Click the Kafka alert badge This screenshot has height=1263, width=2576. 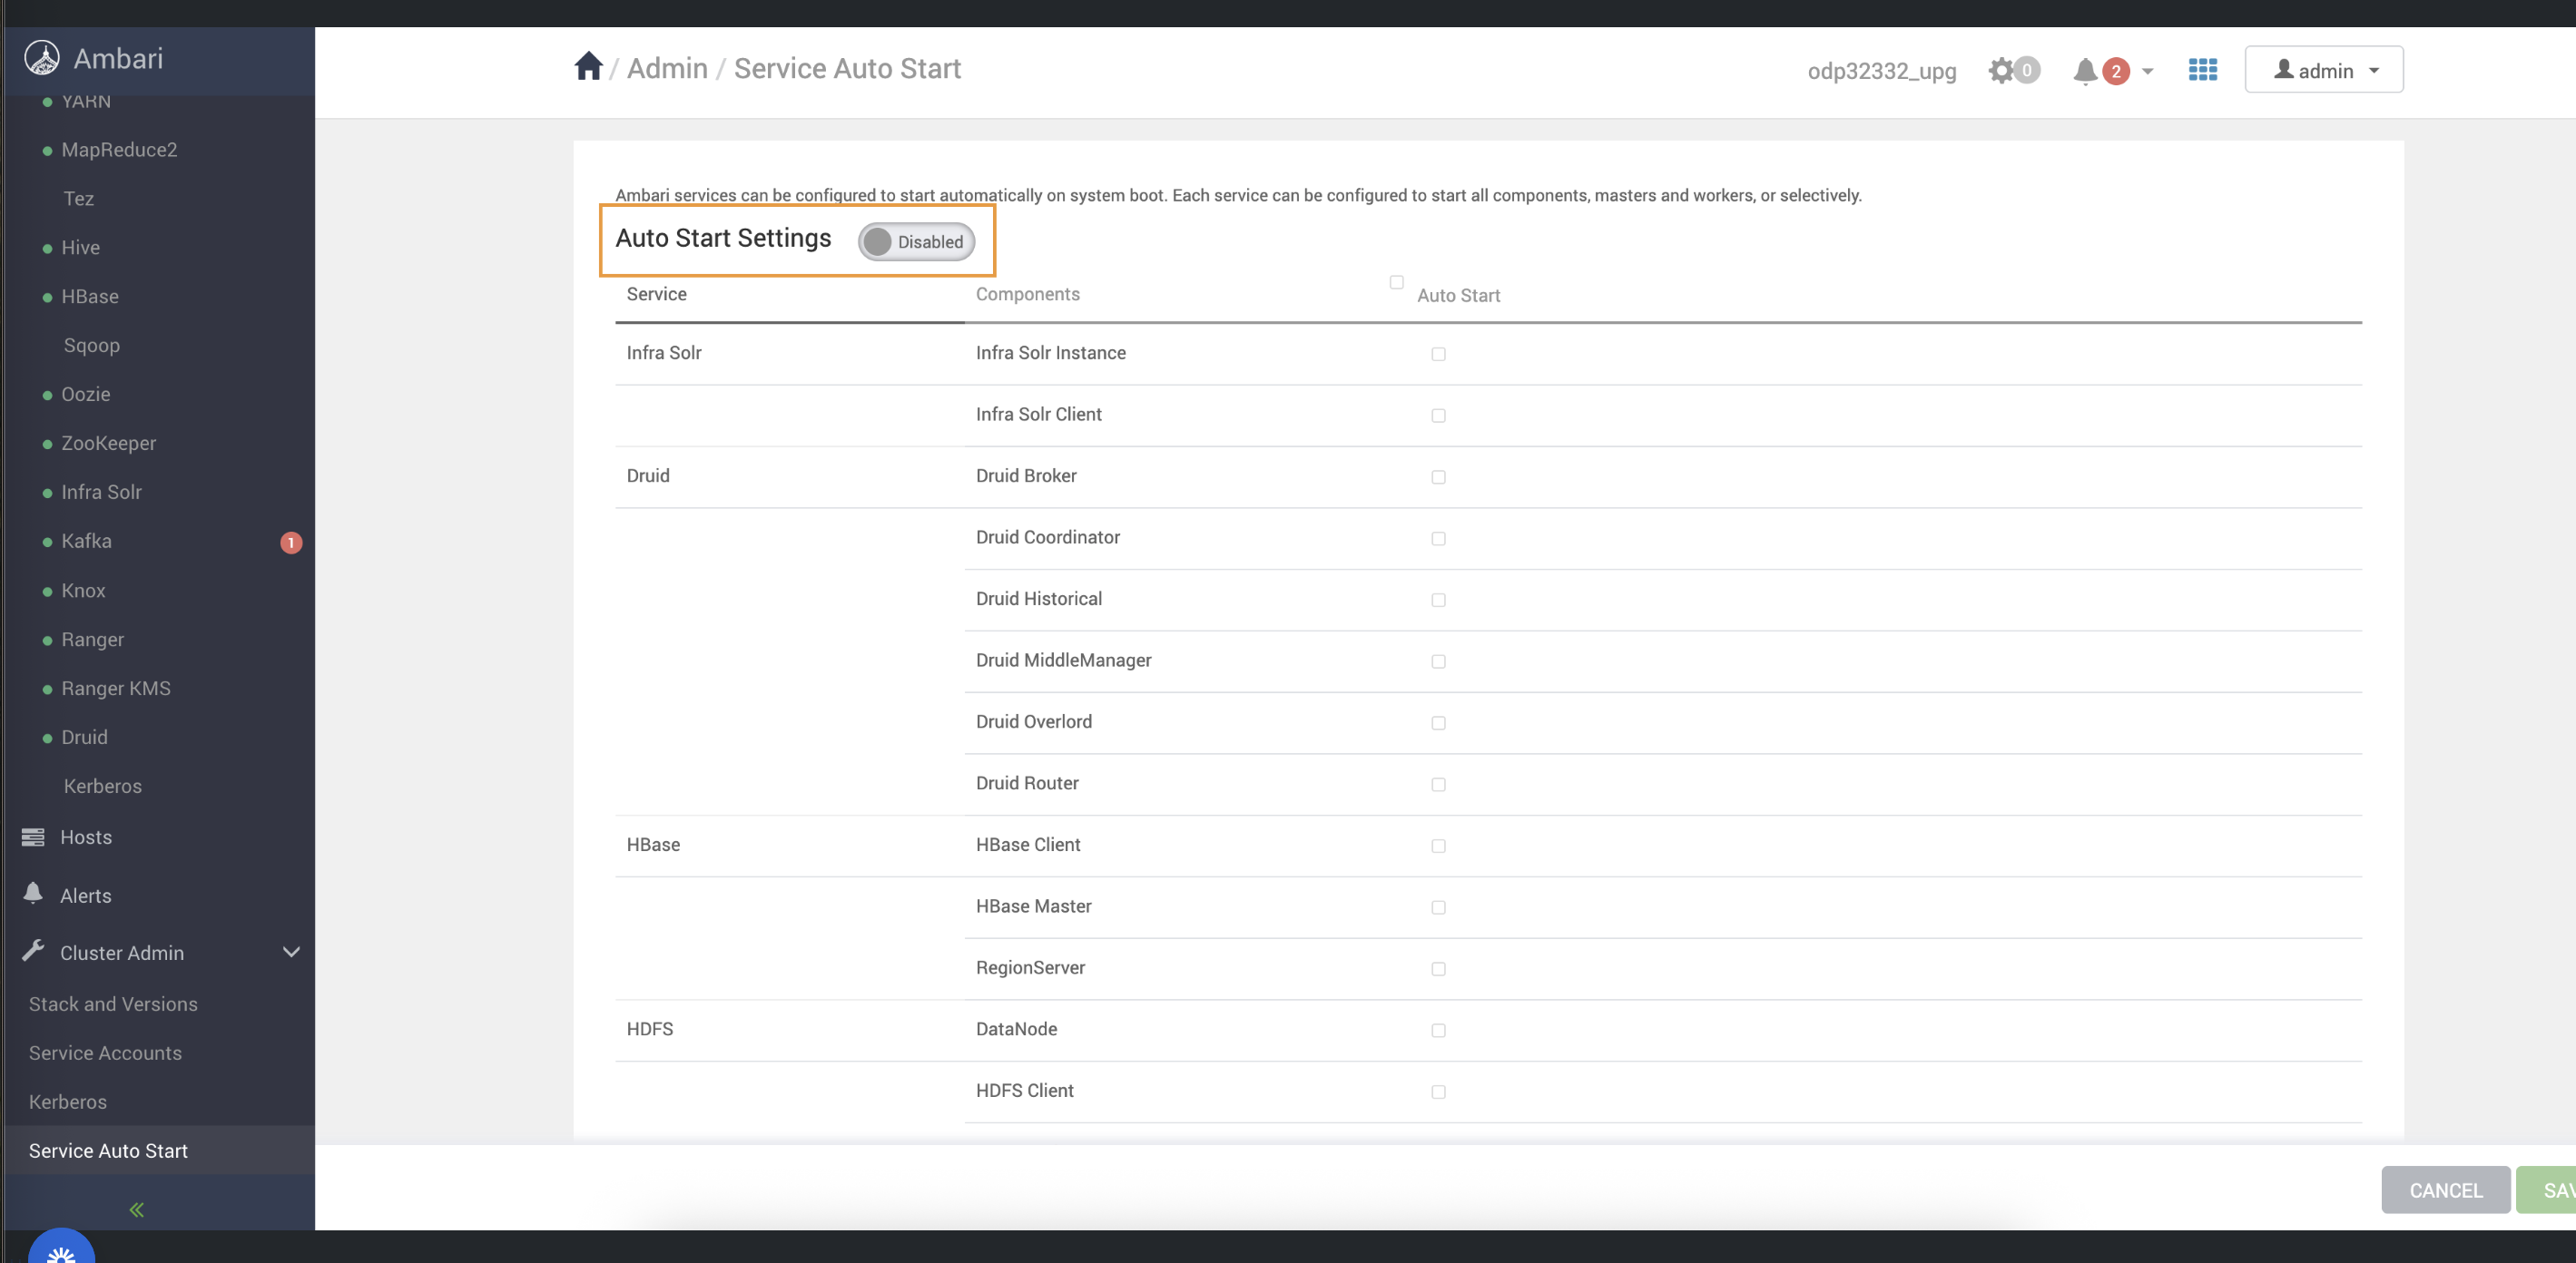(291, 542)
